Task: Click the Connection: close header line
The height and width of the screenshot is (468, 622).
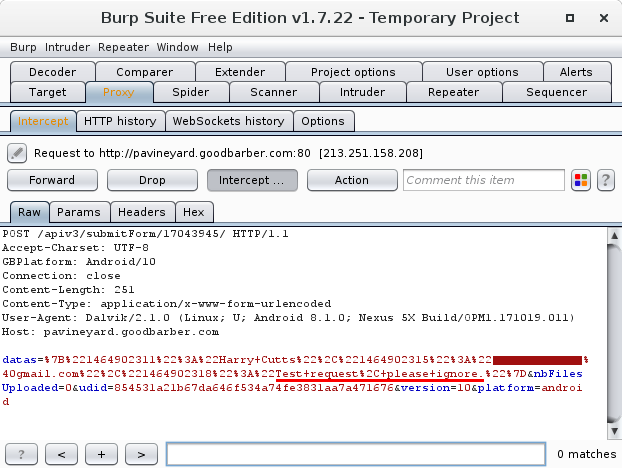Action: tap(61, 276)
